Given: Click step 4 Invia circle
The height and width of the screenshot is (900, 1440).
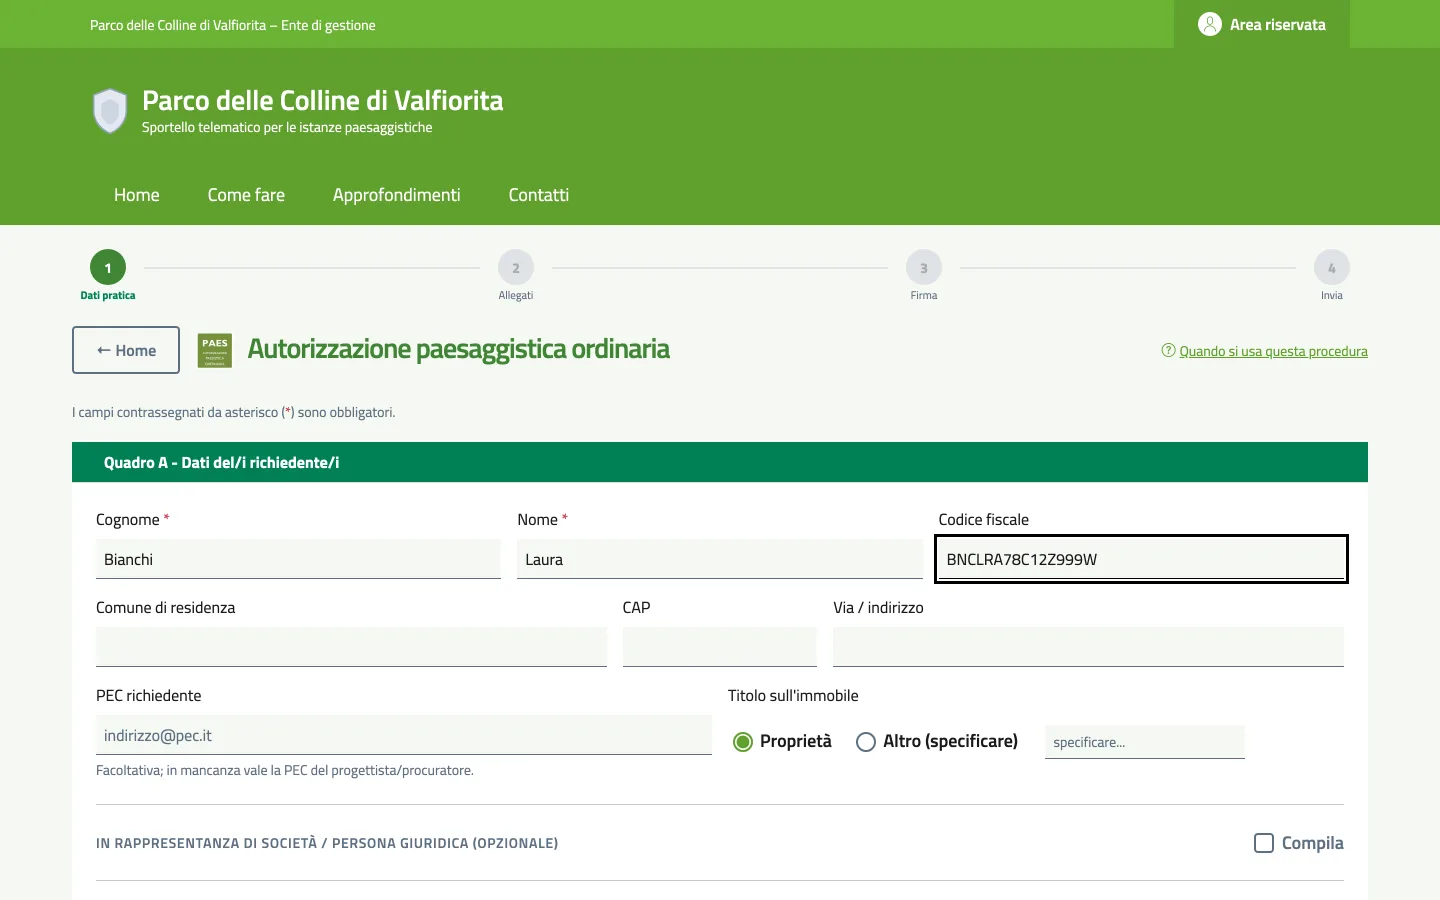Looking at the screenshot, I should [x=1332, y=267].
